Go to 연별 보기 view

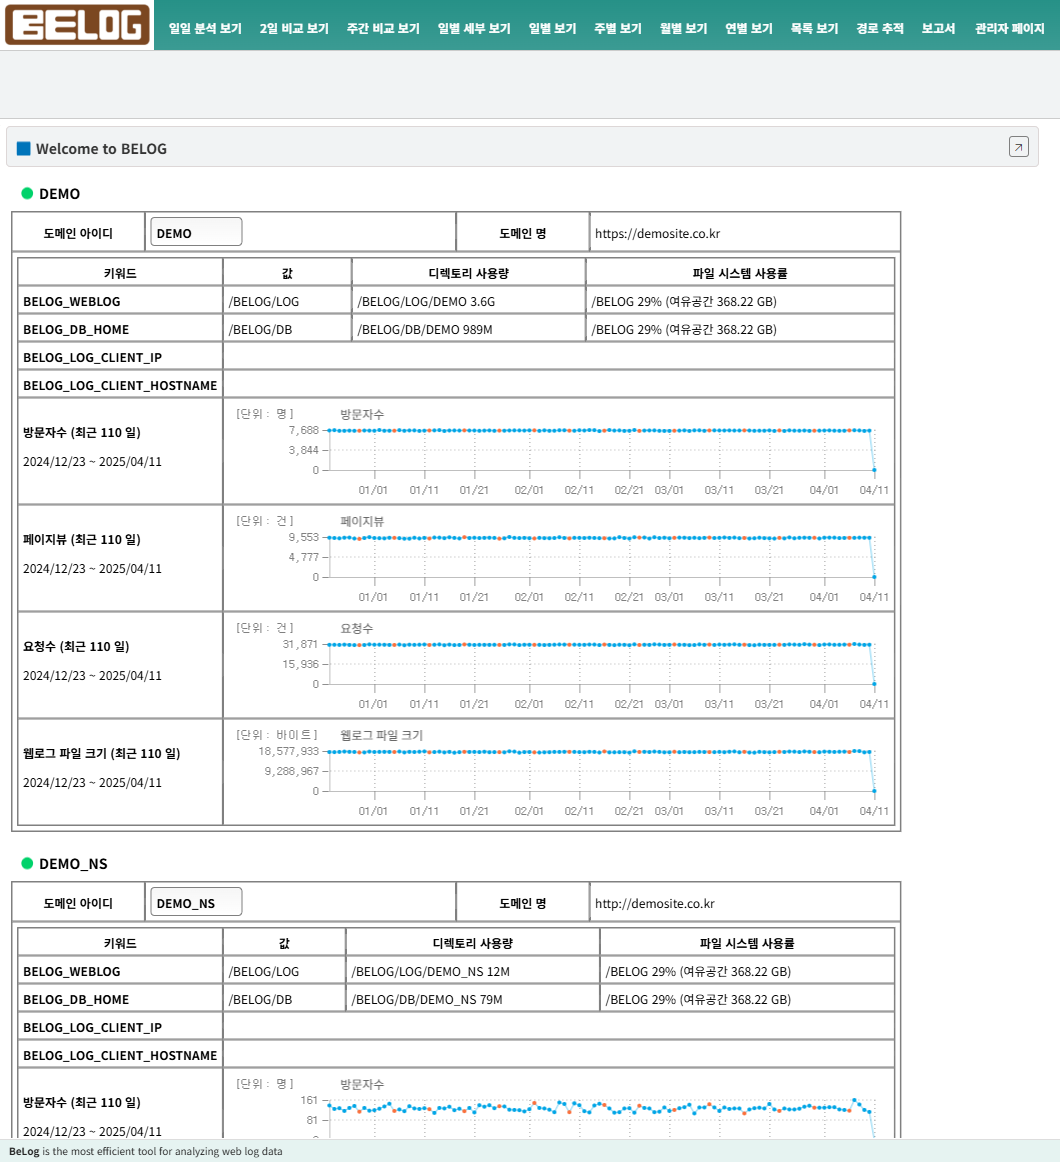coord(749,28)
